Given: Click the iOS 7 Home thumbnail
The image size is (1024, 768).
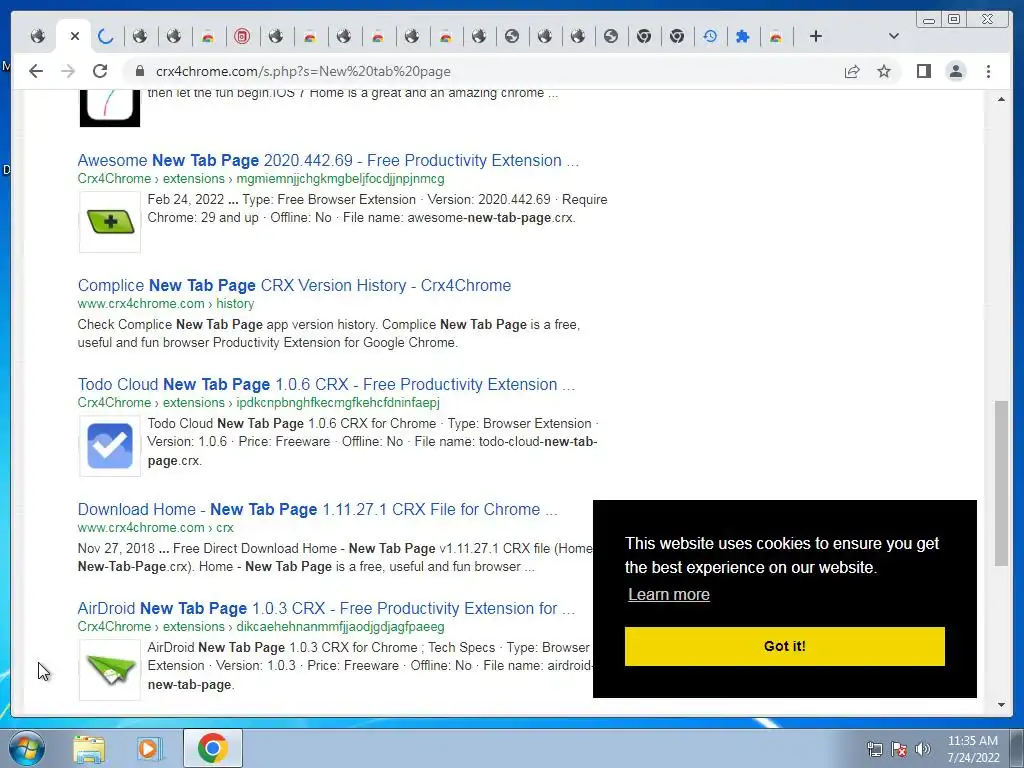Looking at the screenshot, I should pyautogui.click(x=110, y=108).
